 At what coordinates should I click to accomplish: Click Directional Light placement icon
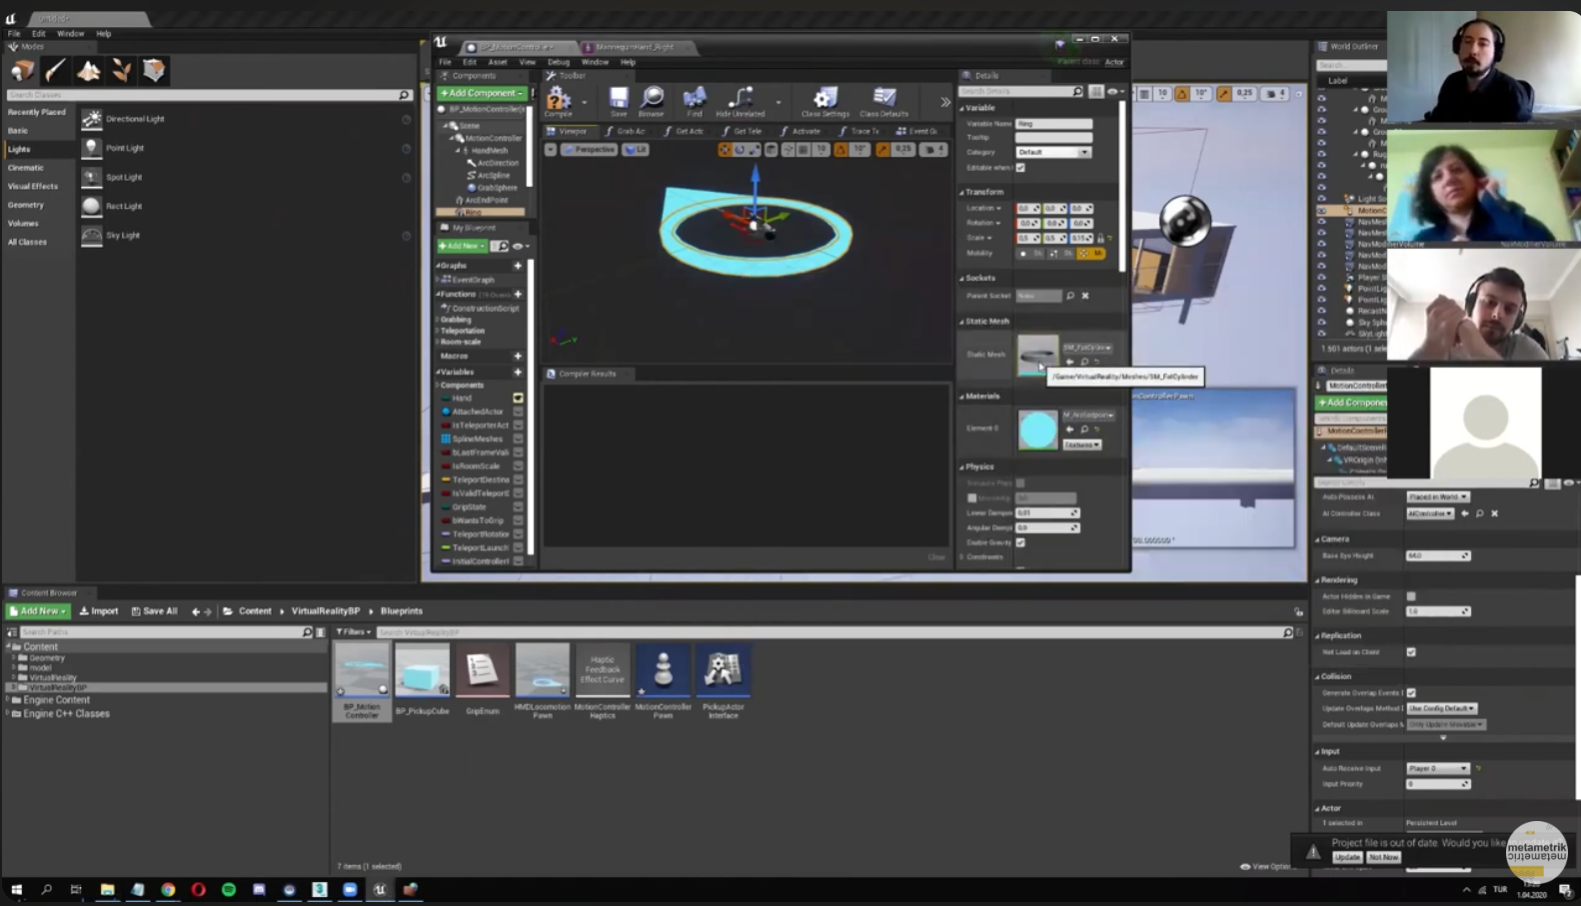click(91, 119)
